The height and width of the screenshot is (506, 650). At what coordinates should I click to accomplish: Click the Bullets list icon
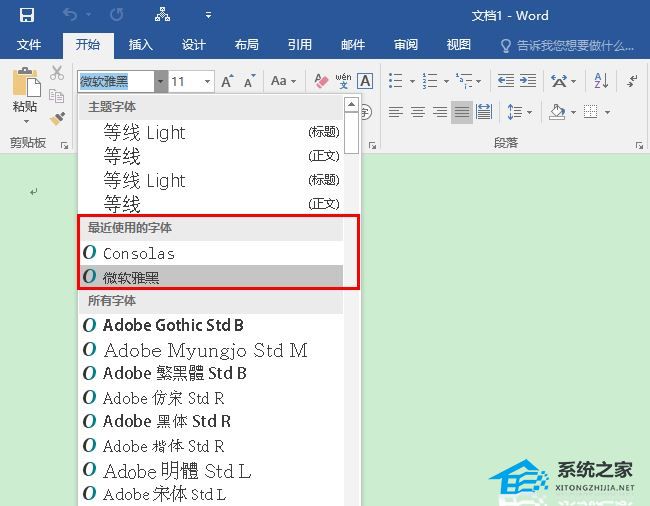pos(396,80)
